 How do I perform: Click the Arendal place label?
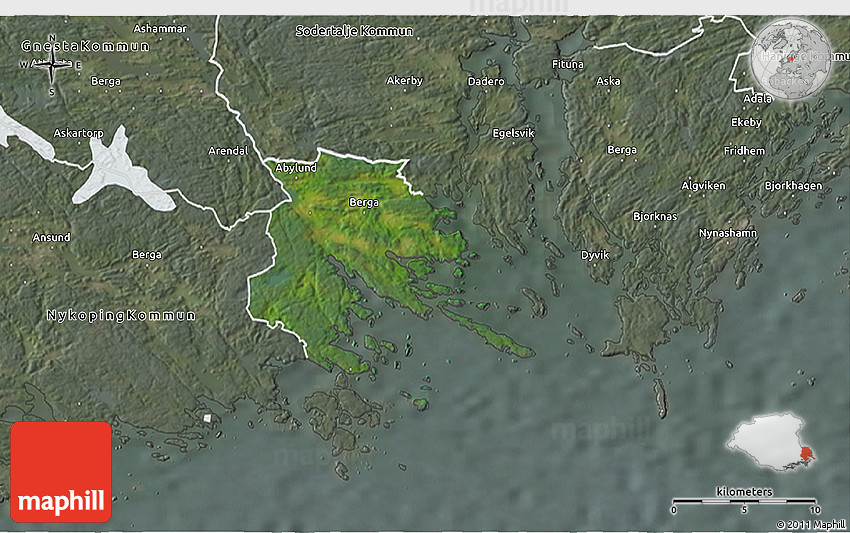point(227,151)
